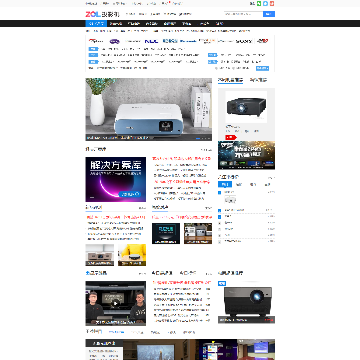Viewport: 360px width, 360px height.
Task: Play the video with two presenters
Action: (x=115, y=303)
